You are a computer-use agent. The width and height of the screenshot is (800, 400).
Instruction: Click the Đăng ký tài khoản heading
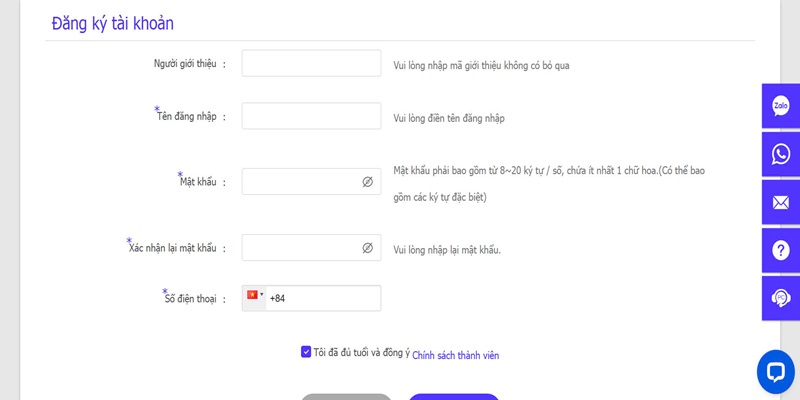point(112,23)
